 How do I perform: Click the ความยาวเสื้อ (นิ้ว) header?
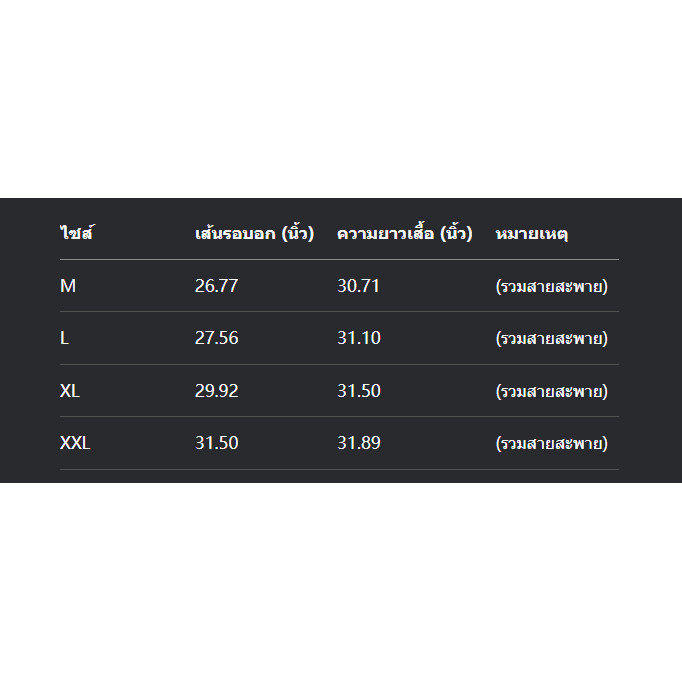click(404, 234)
